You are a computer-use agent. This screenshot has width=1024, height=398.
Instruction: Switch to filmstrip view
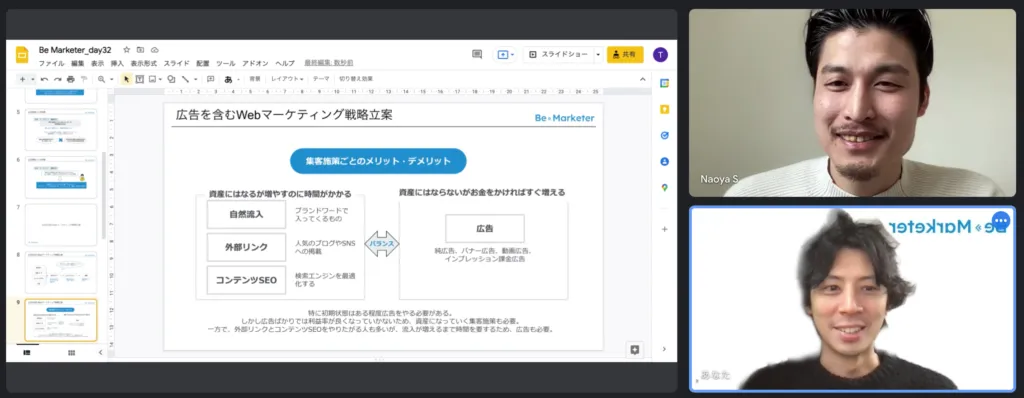27,352
